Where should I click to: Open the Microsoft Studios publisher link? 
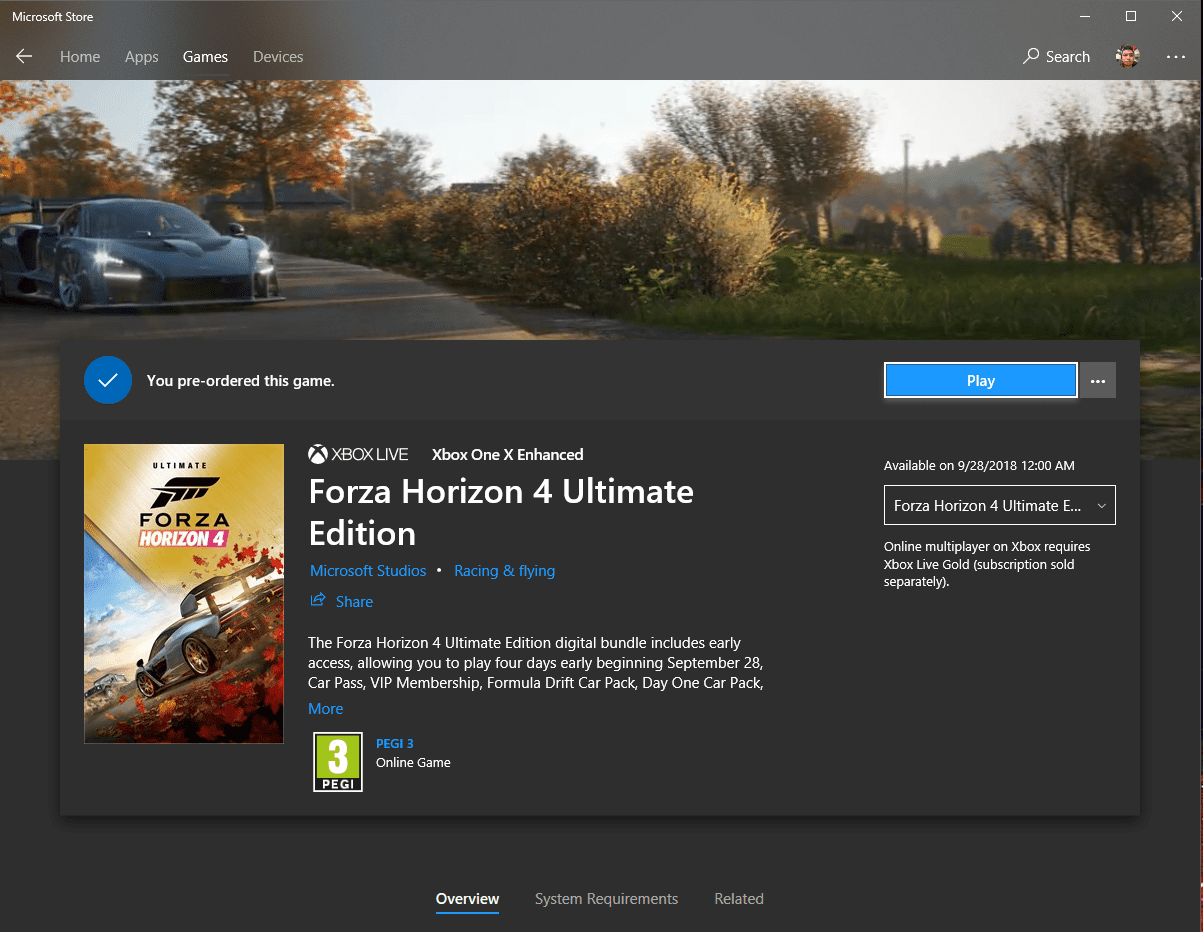click(368, 571)
